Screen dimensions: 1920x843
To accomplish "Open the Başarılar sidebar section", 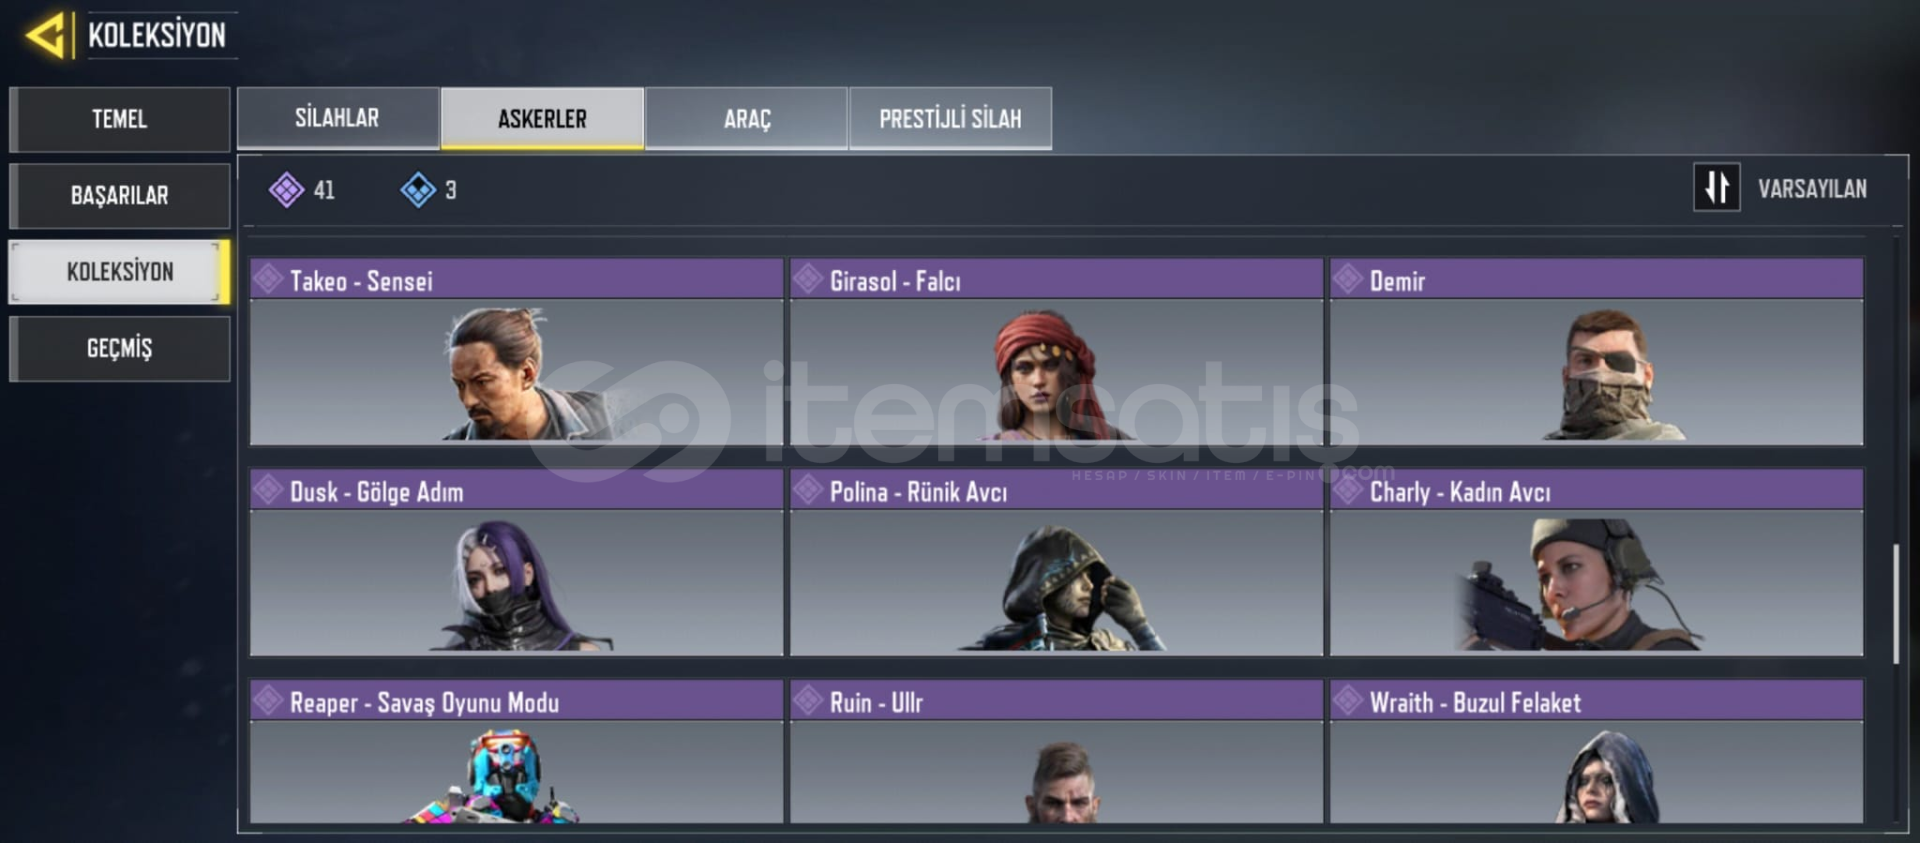I will click(x=120, y=196).
